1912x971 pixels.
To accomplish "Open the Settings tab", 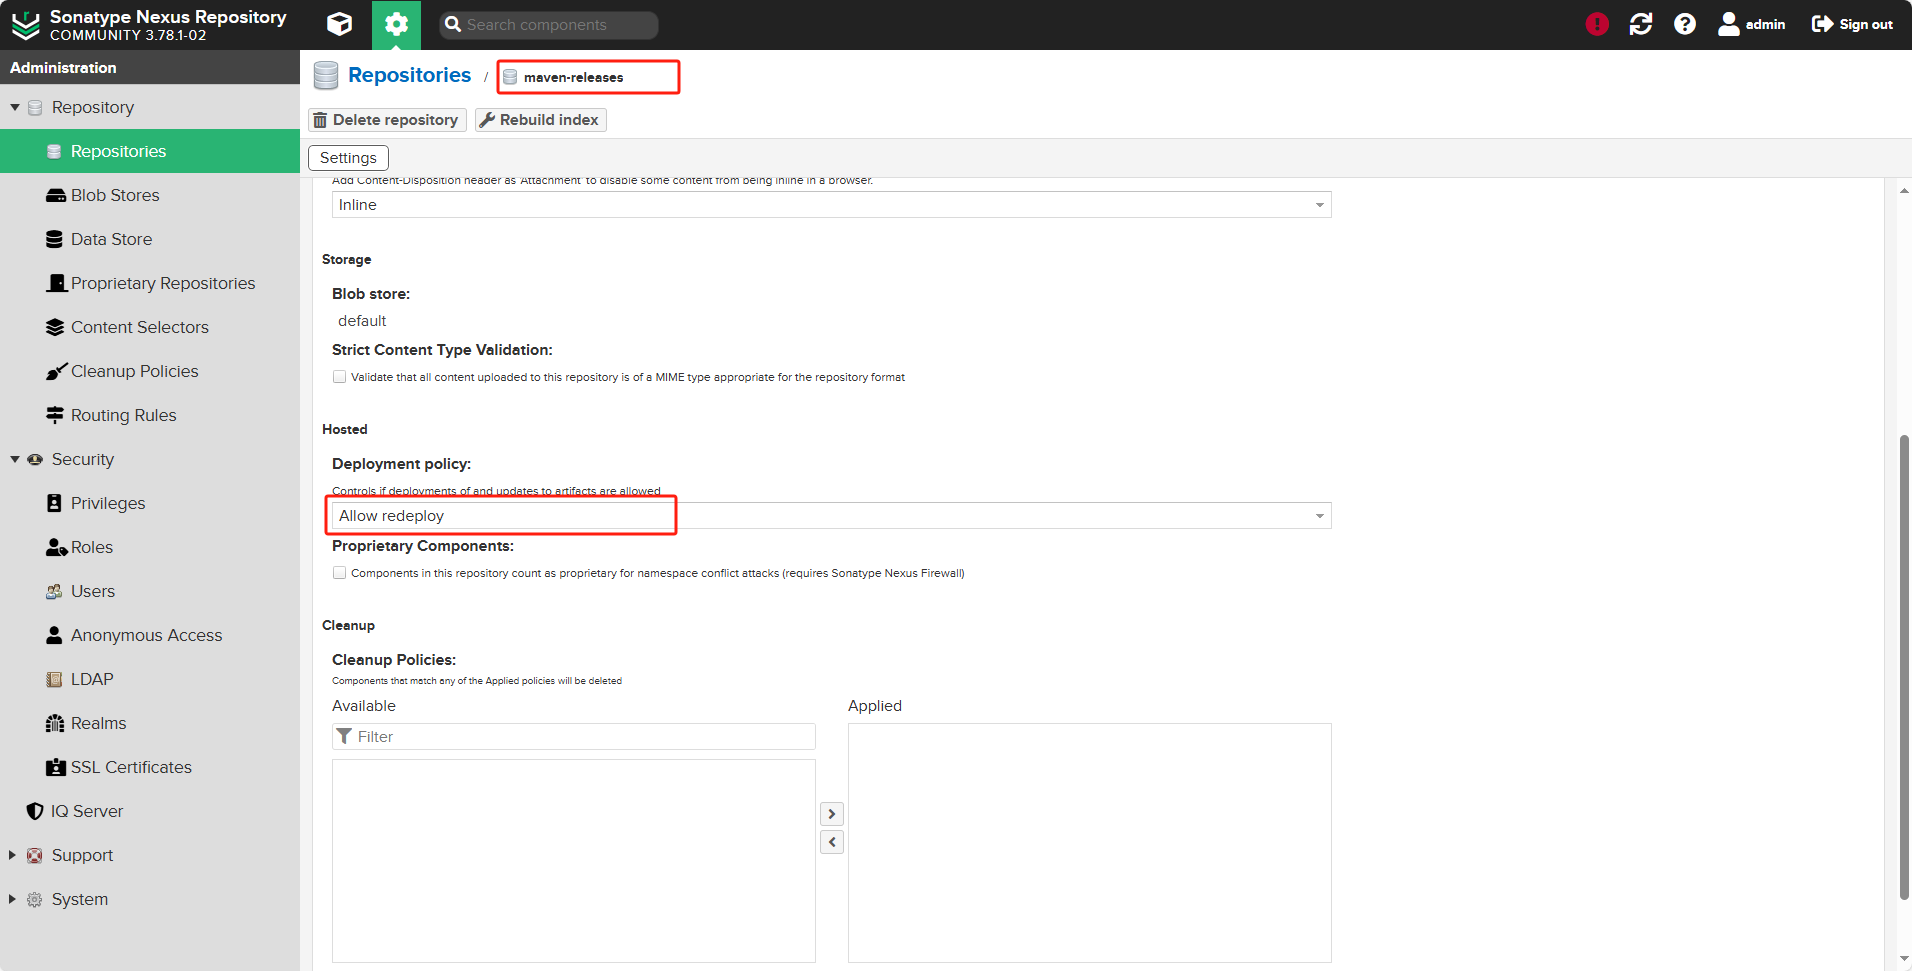I will point(348,158).
